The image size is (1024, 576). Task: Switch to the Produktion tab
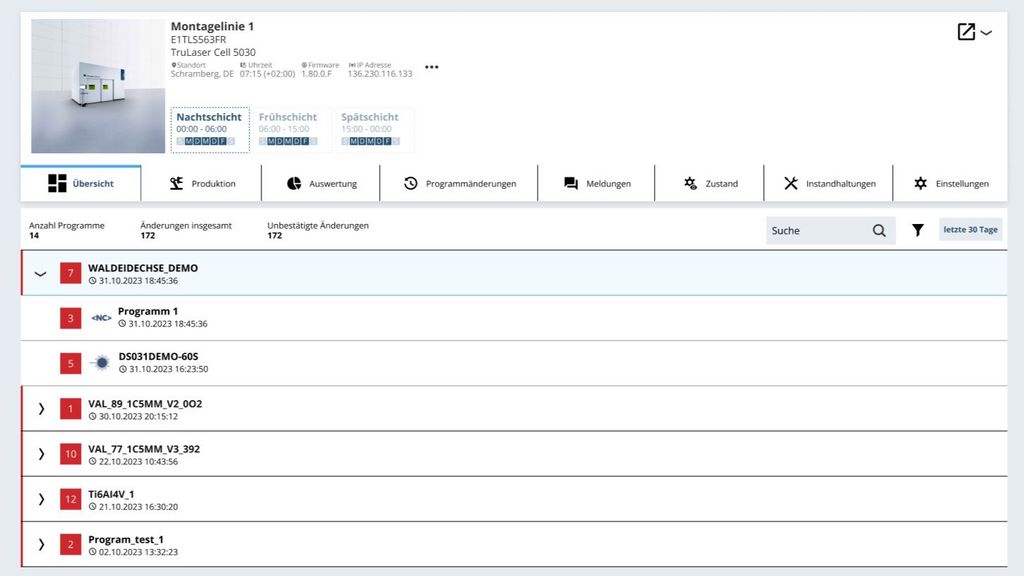coord(202,184)
